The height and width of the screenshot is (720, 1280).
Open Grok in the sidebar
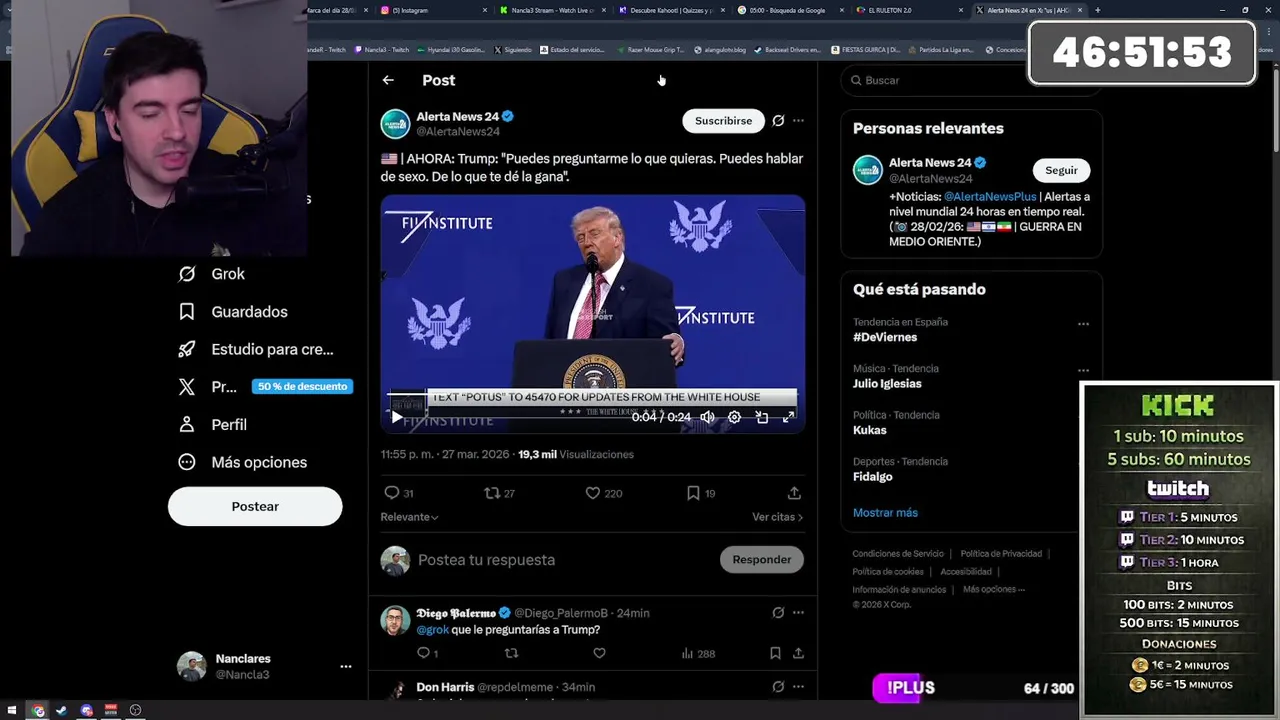coord(211,274)
